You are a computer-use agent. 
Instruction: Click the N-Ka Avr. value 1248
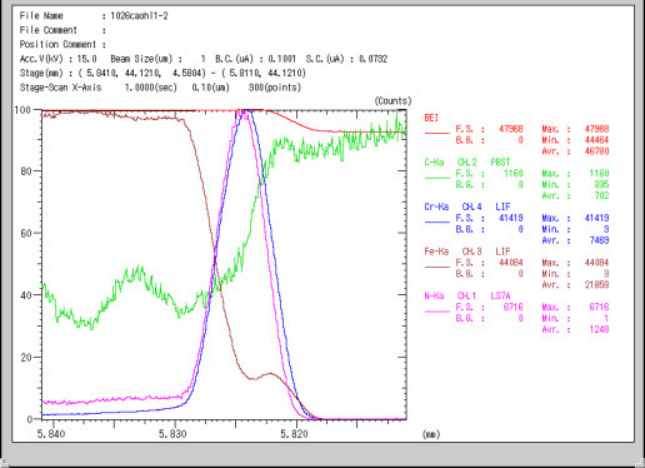(x=599, y=329)
